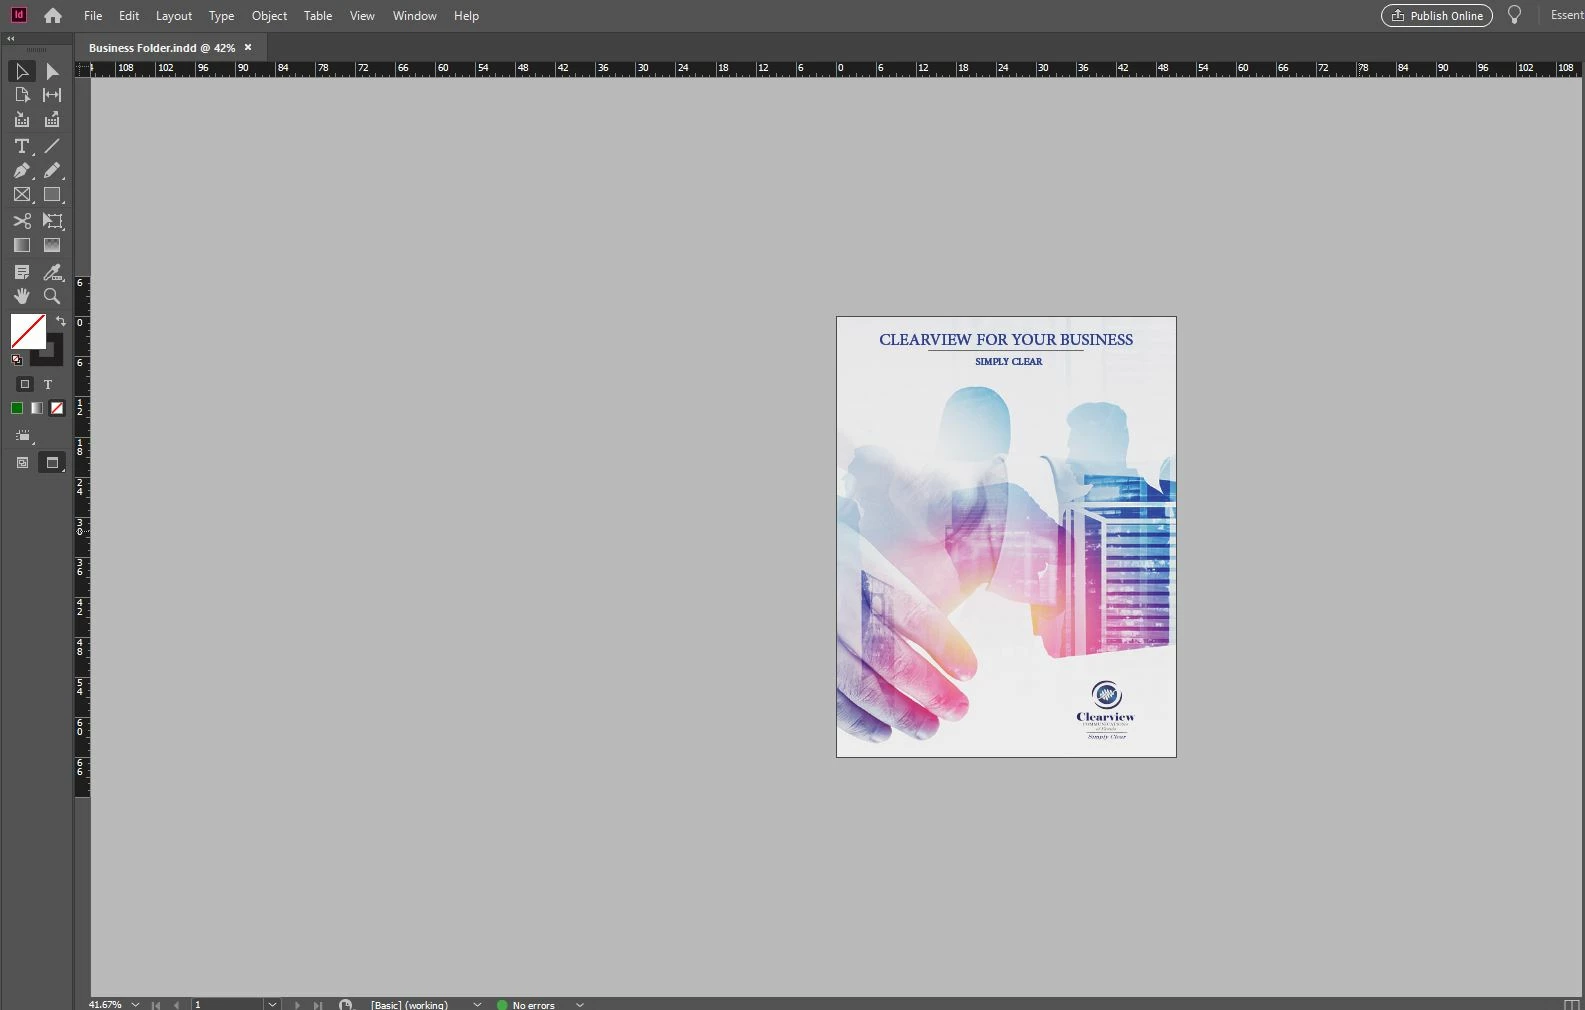Pick the Content Collector tool
Image resolution: width=1585 pixels, height=1010 pixels.
pyautogui.click(x=21, y=119)
